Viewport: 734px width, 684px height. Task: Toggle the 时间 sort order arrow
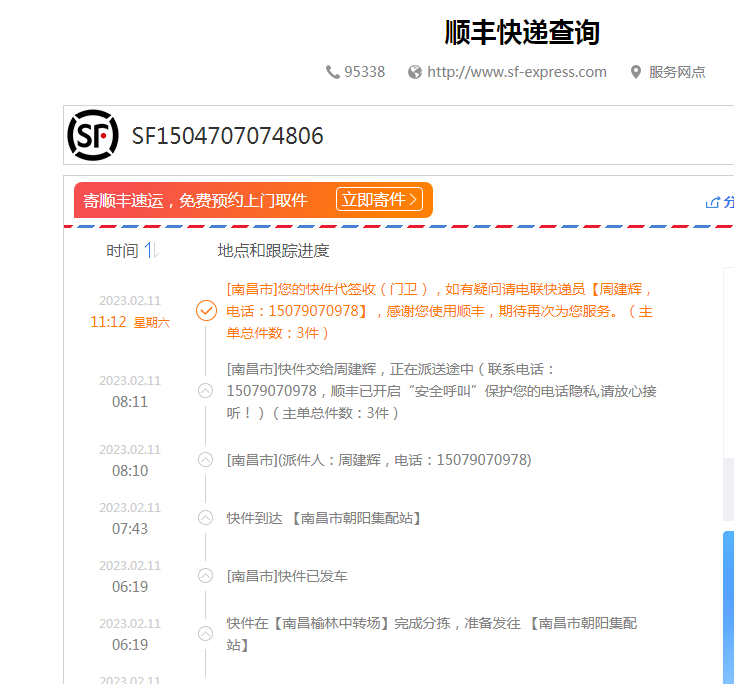tap(151, 250)
